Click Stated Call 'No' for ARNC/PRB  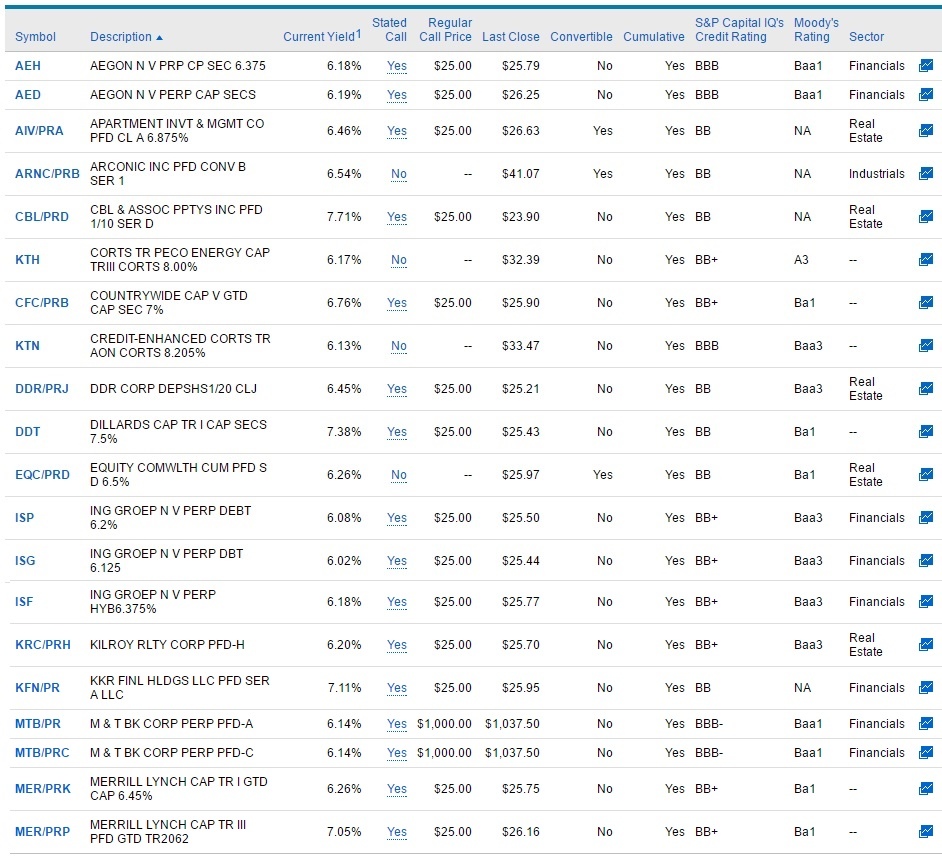(x=398, y=174)
